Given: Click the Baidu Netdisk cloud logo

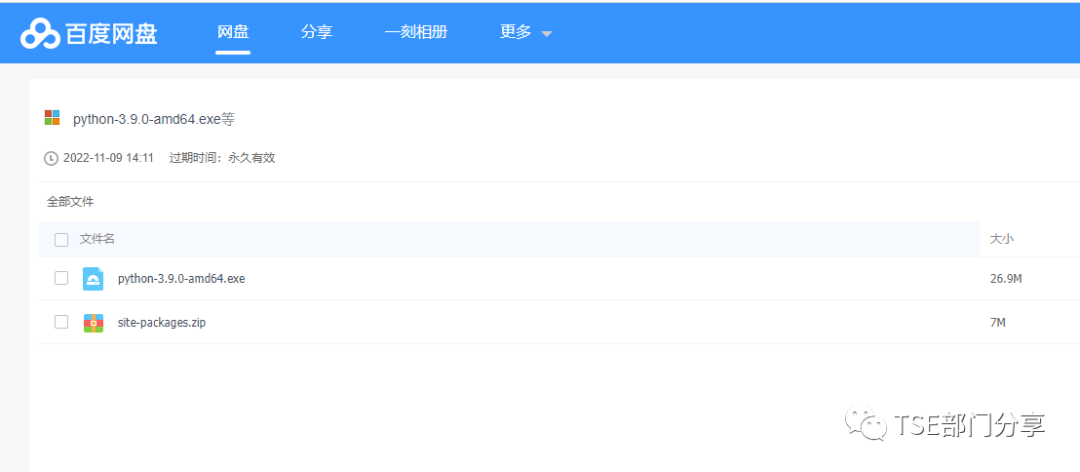Looking at the screenshot, I should pyautogui.click(x=40, y=32).
